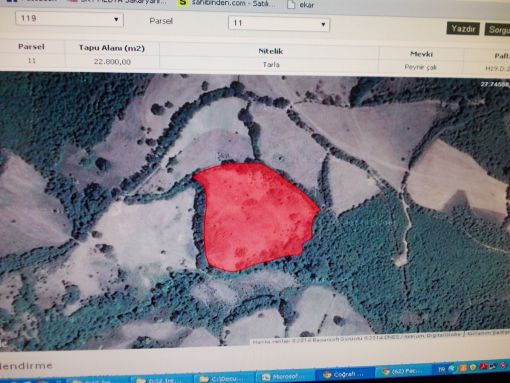
Task: Open the sahibinden.com bookmark
Action: [x=233, y=3]
